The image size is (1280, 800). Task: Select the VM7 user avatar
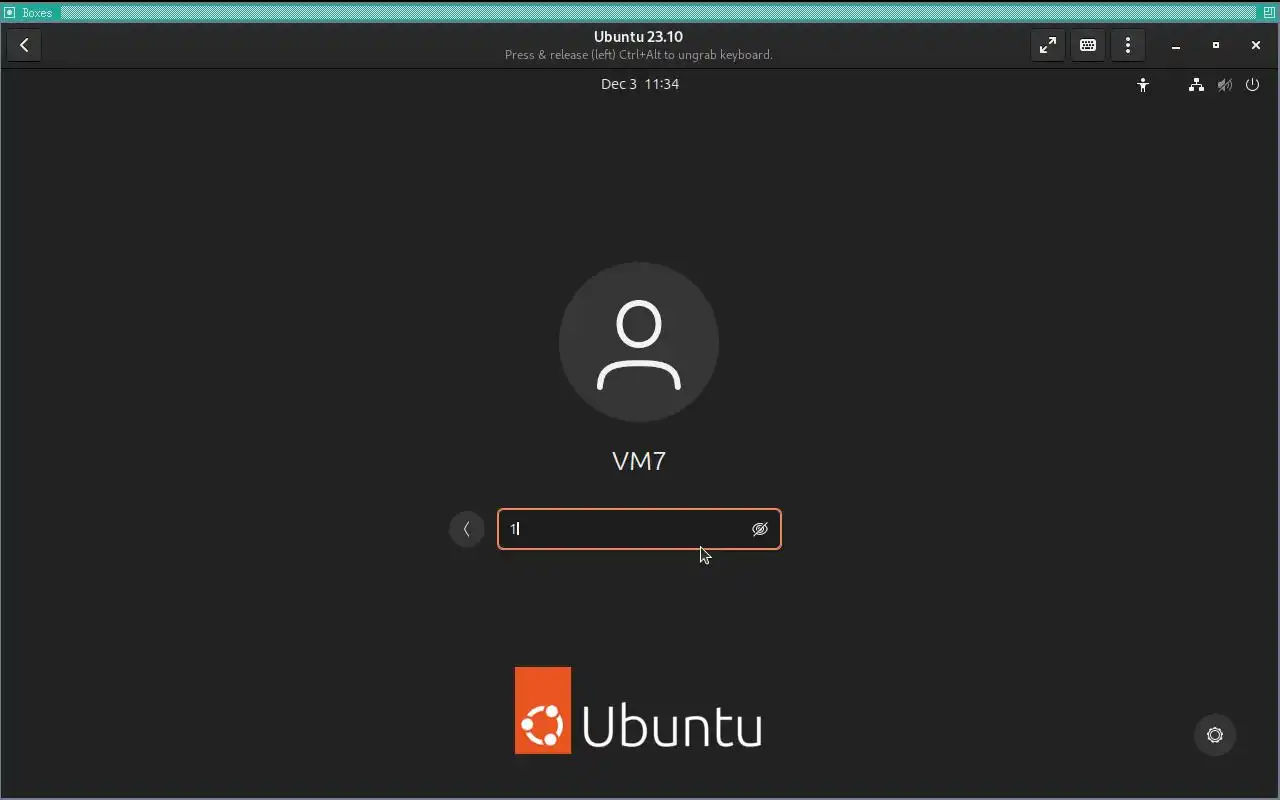(x=639, y=342)
